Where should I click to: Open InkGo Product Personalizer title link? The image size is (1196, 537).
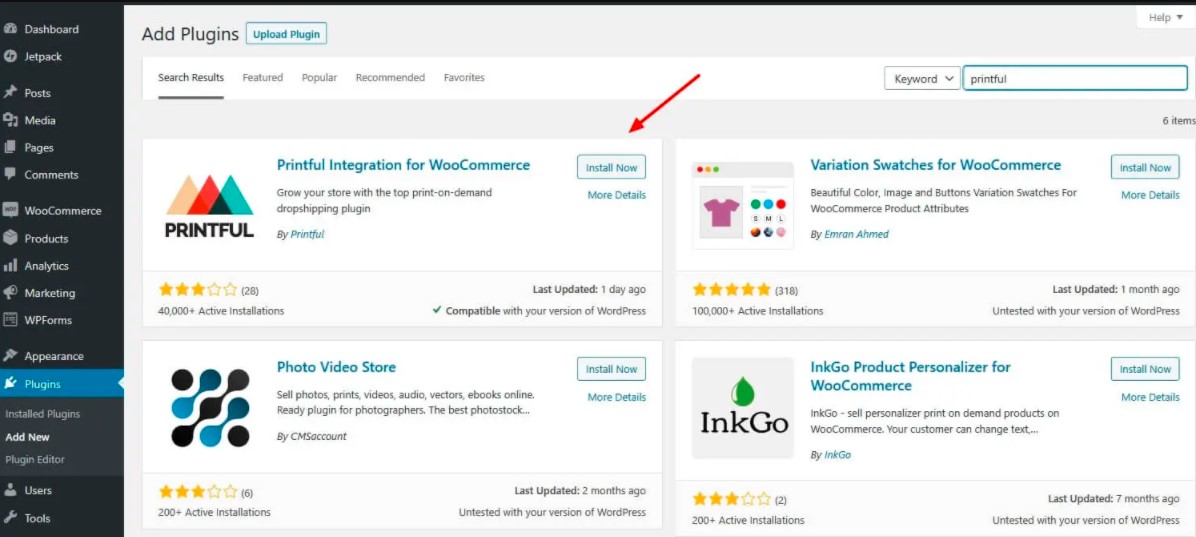point(911,376)
